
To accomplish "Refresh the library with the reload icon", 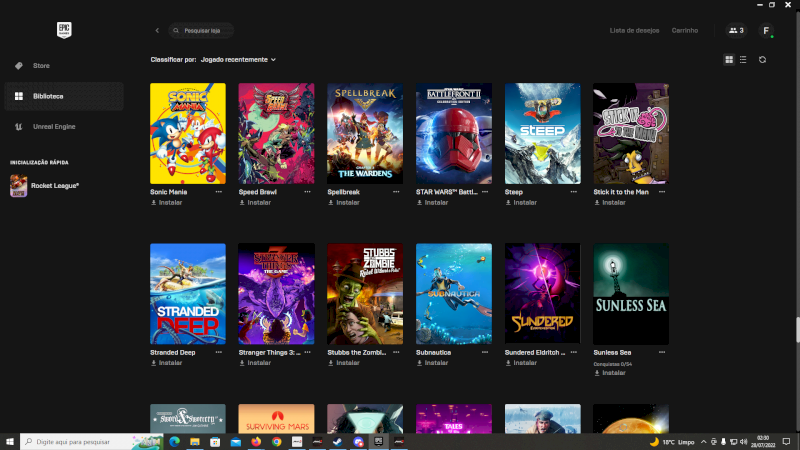I will (762, 60).
